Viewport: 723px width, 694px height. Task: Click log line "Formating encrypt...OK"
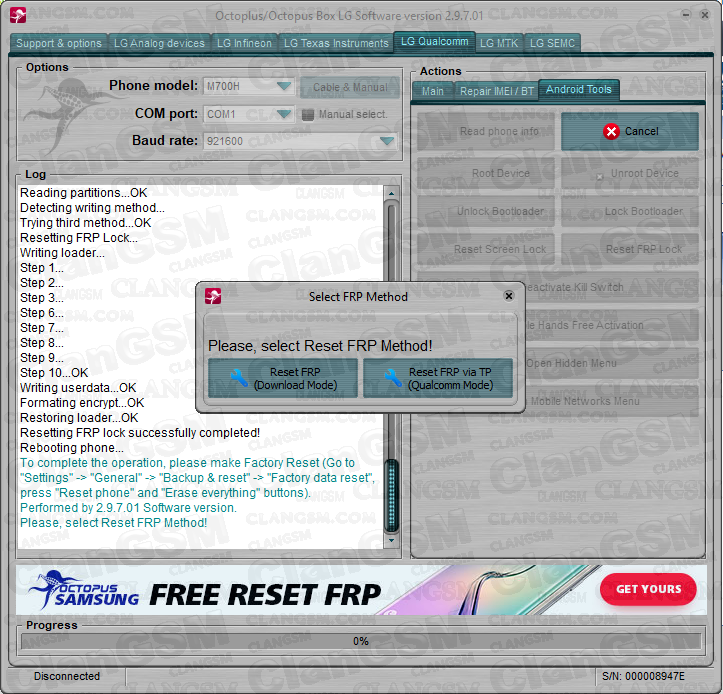82,403
